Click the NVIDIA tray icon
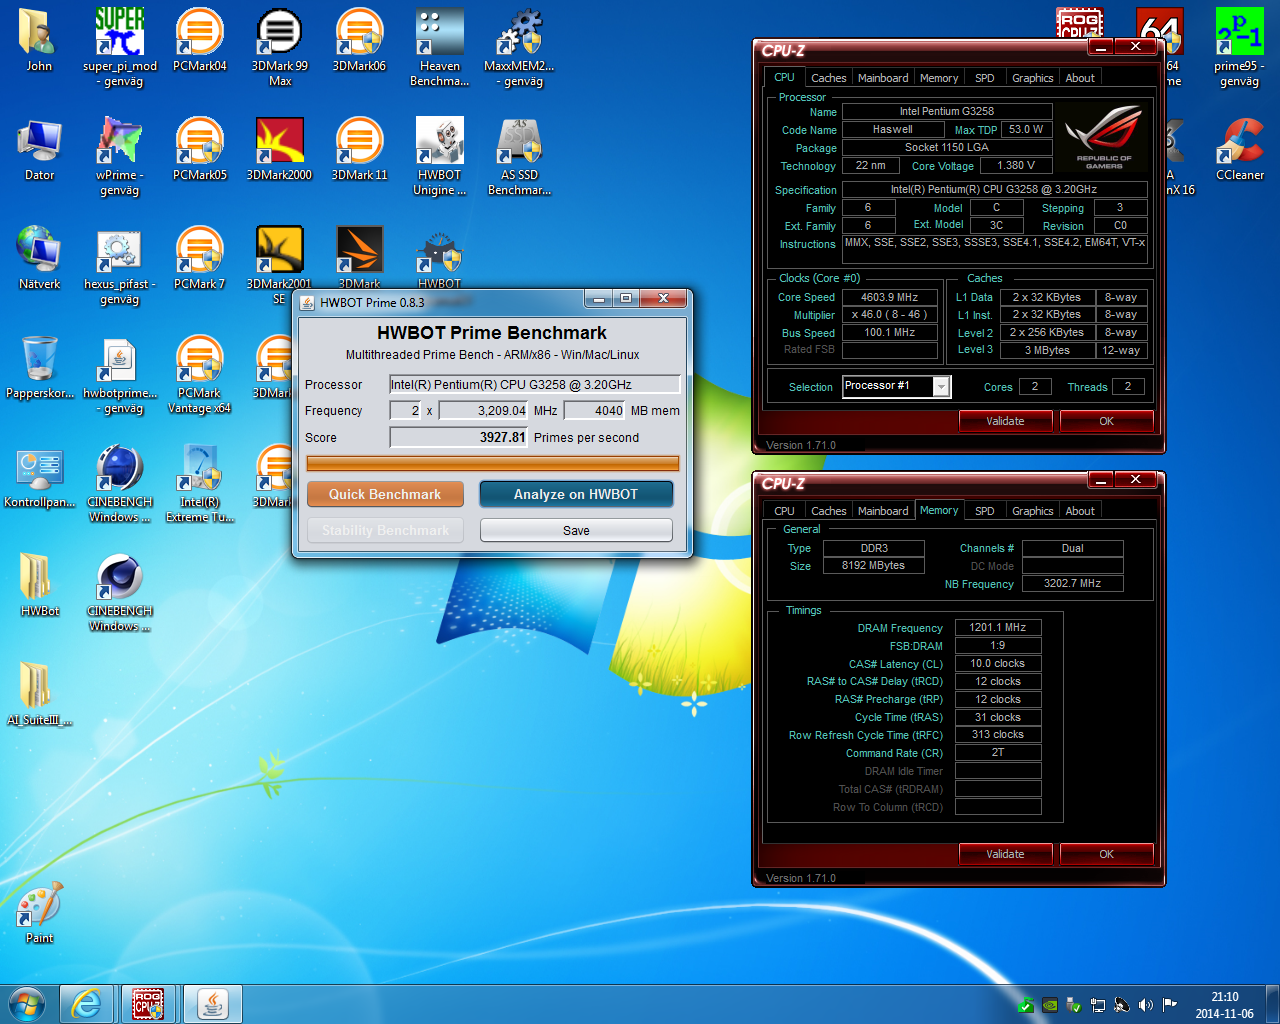This screenshot has width=1280, height=1024. click(1050, 1005)
